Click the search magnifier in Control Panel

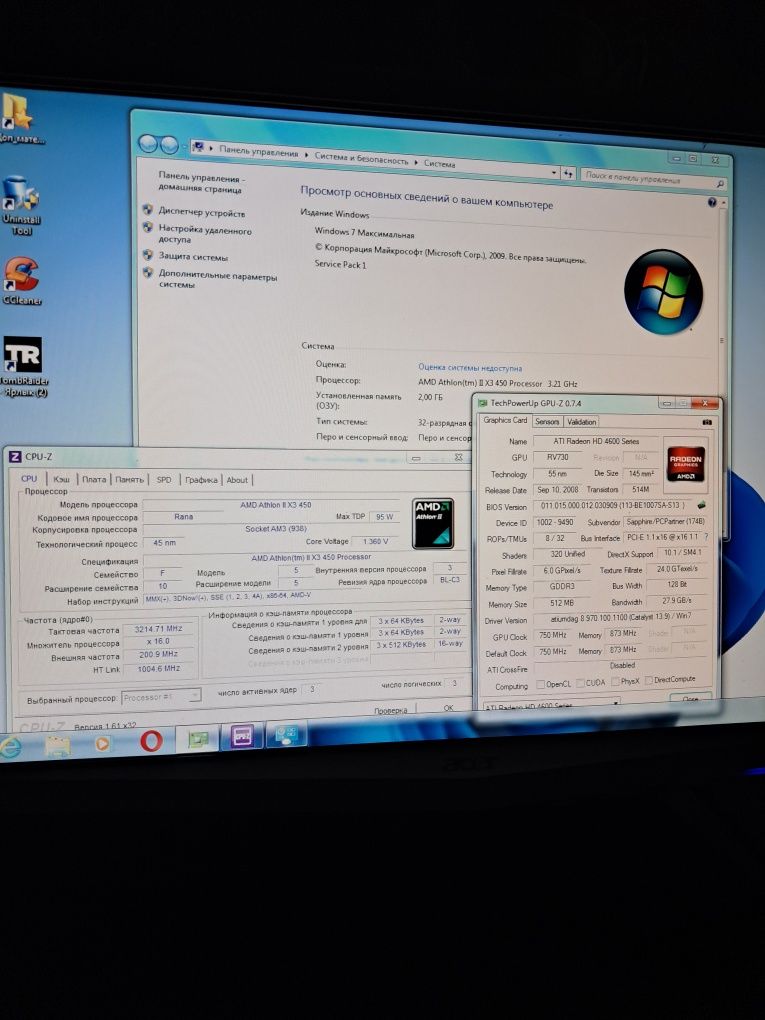click(719, 183)
